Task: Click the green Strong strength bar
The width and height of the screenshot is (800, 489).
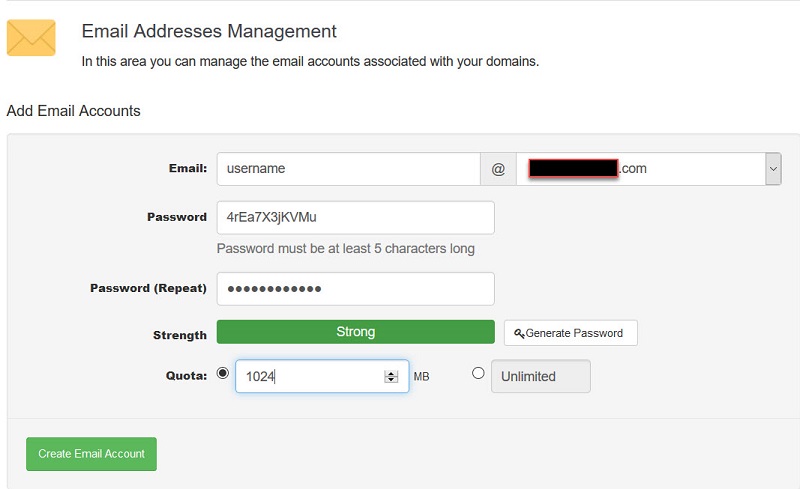Action: 355,332
